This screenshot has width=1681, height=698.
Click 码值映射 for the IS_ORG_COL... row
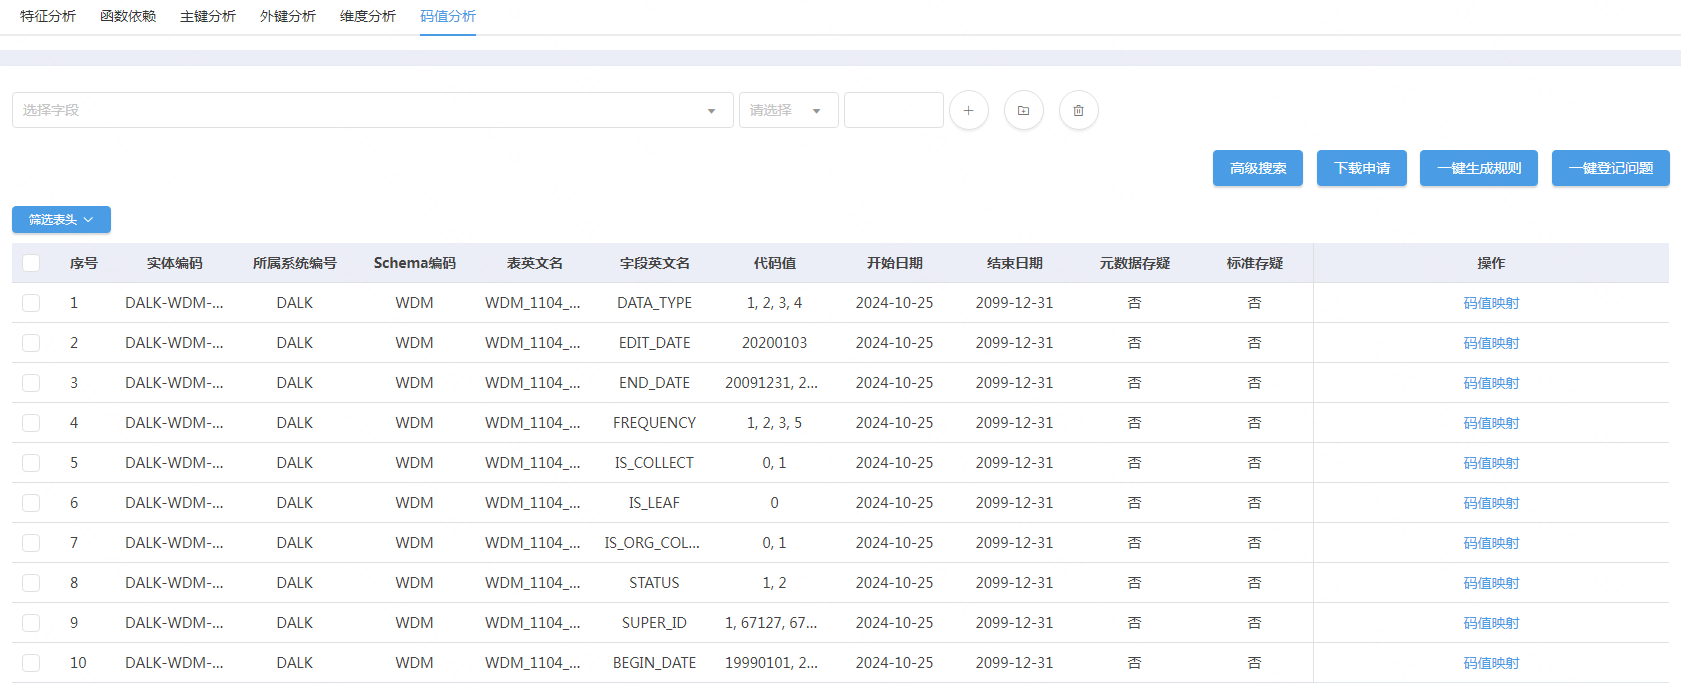coord(1491,543)
